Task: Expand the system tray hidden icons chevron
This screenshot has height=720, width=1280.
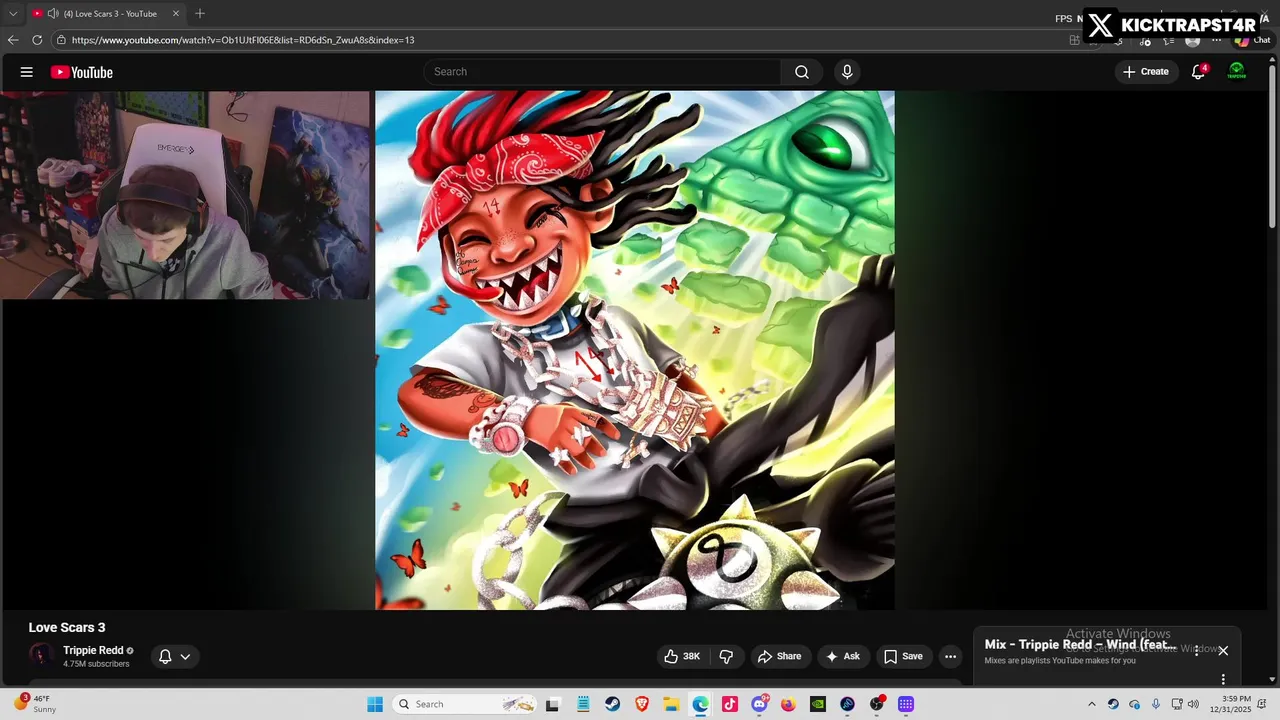Action: 1091,704
